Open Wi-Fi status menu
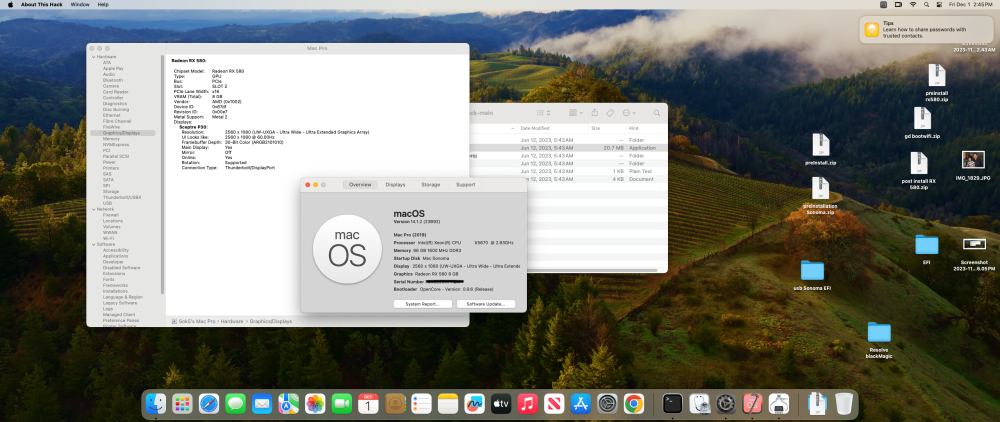 [913, 4]
